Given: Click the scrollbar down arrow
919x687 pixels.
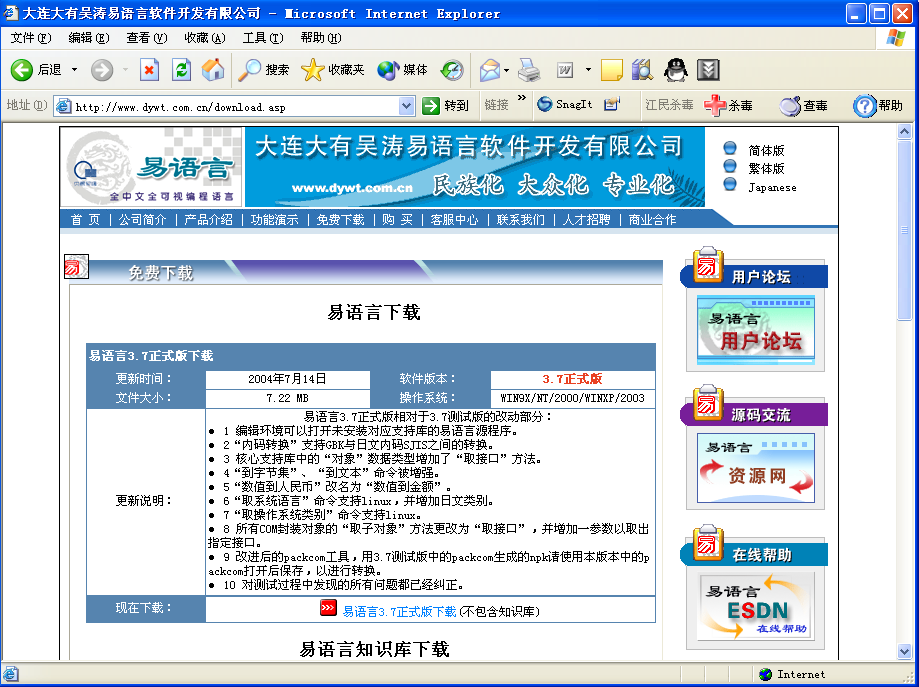Looking at the screenshot, I should (905, 651).
